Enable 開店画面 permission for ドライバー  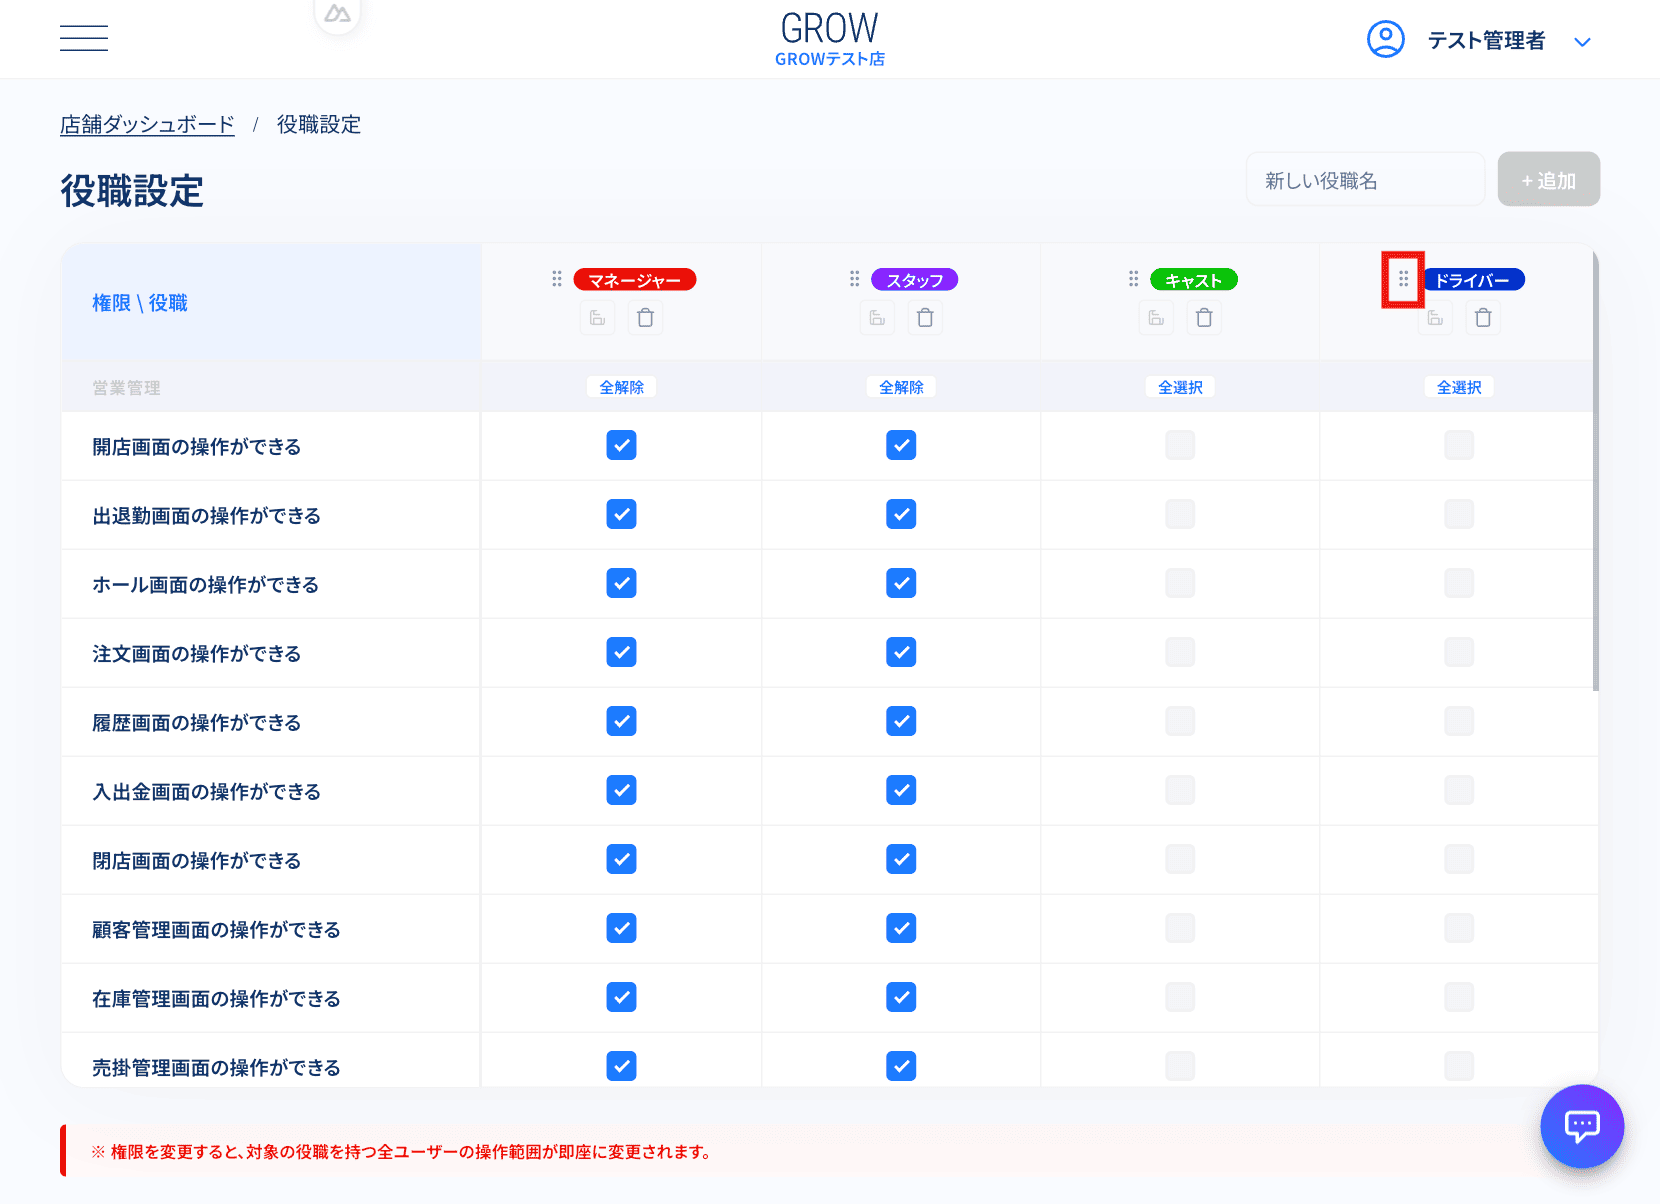[1459, 445]
